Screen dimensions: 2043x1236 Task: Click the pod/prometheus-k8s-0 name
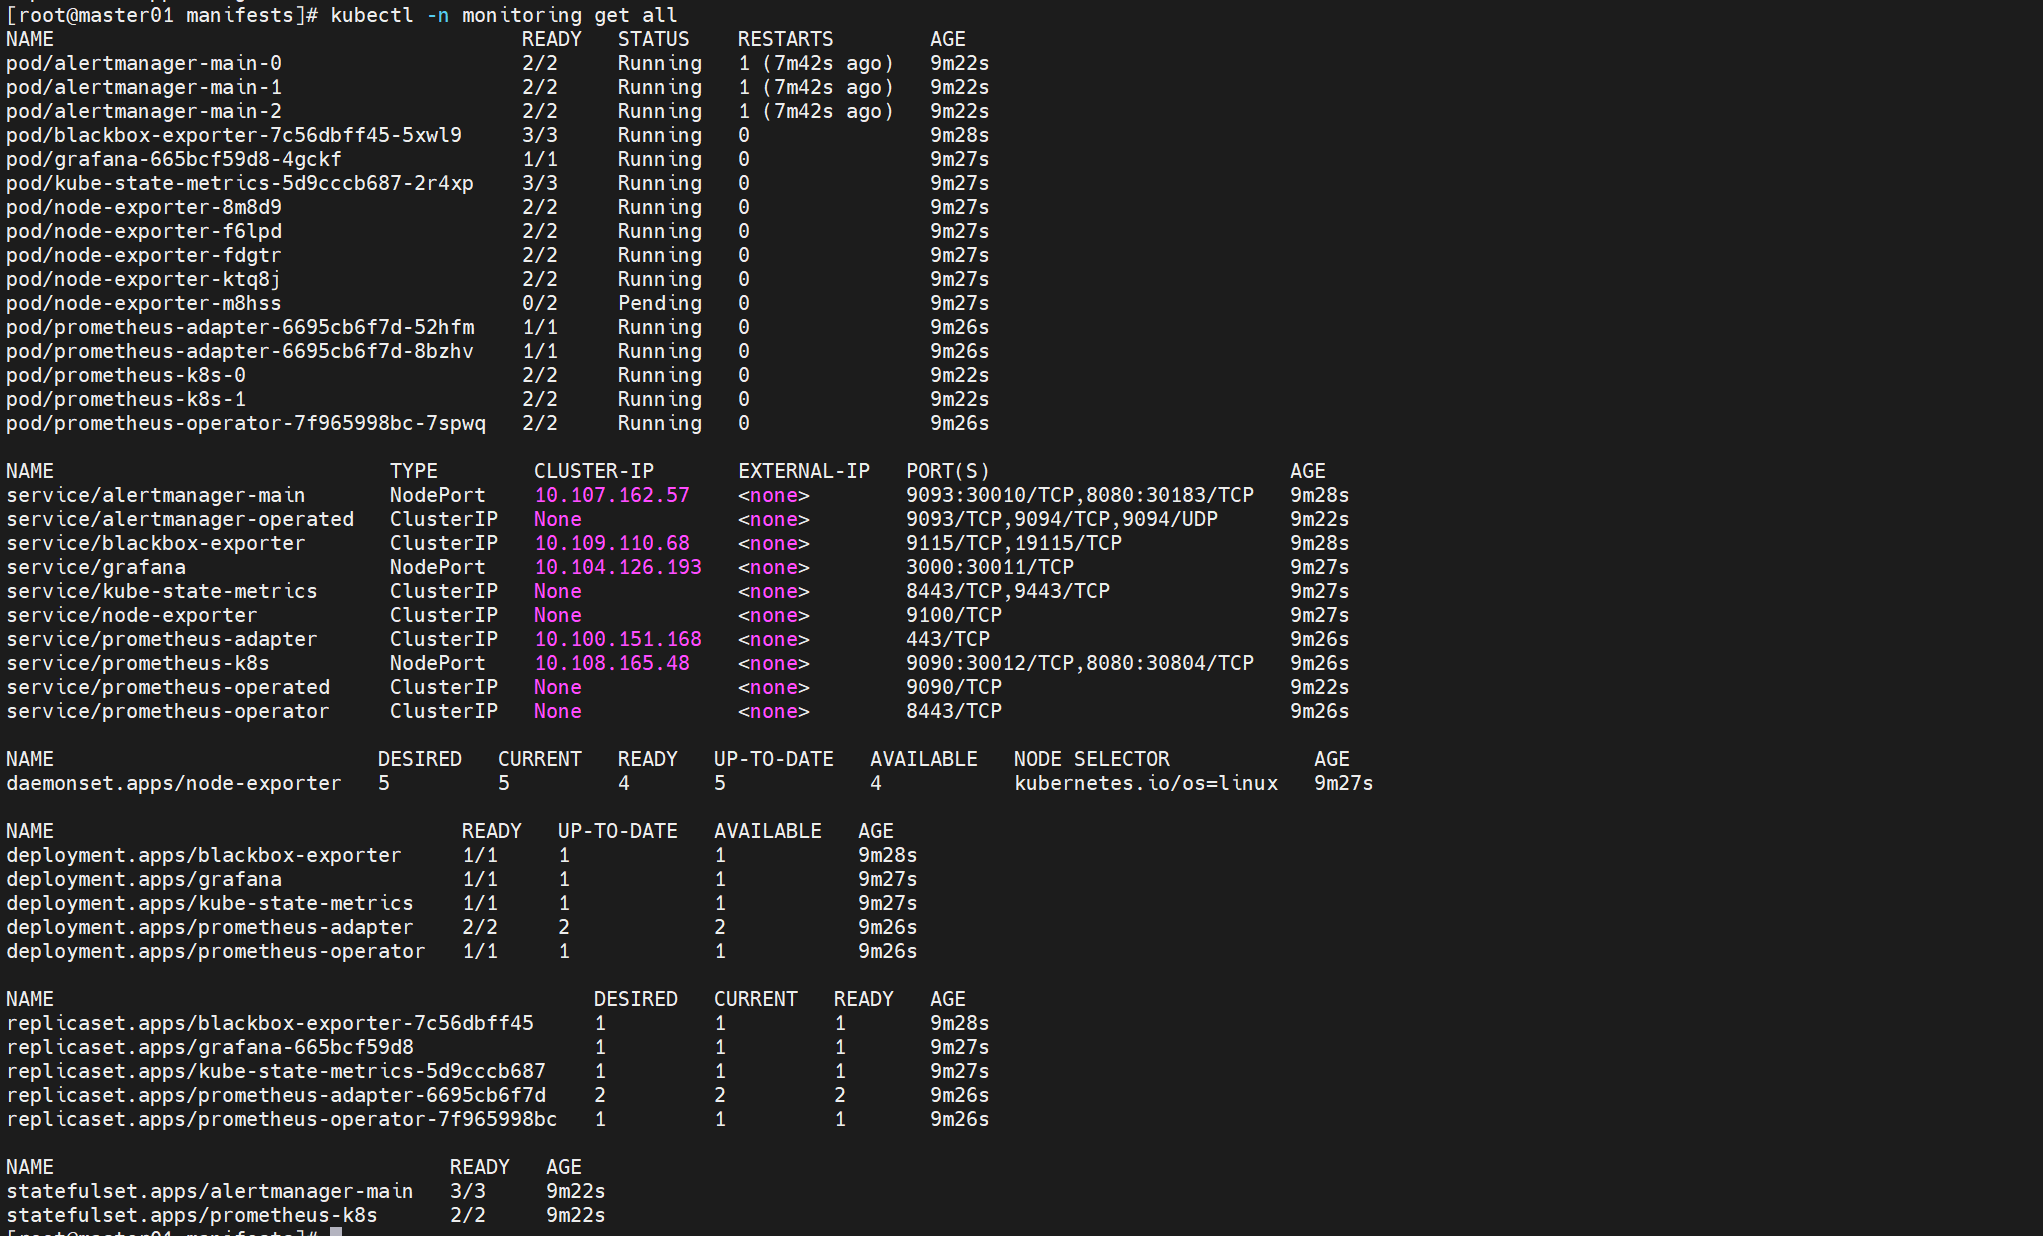click(x=126, y=375)
